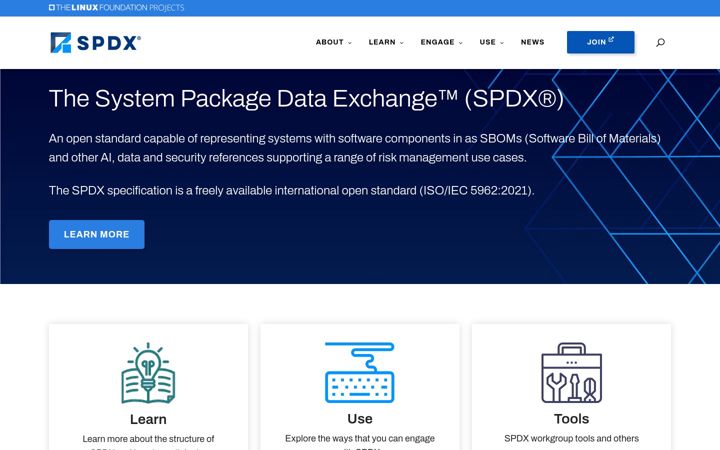
Task: Expand the Learn menu chevron
Action: (x=402, y=43)
